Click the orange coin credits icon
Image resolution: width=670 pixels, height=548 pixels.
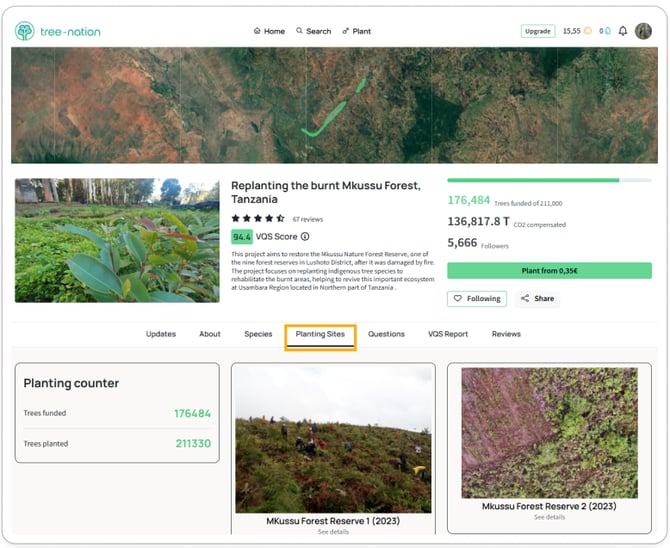pyautogui.click(x=588, y=31)
